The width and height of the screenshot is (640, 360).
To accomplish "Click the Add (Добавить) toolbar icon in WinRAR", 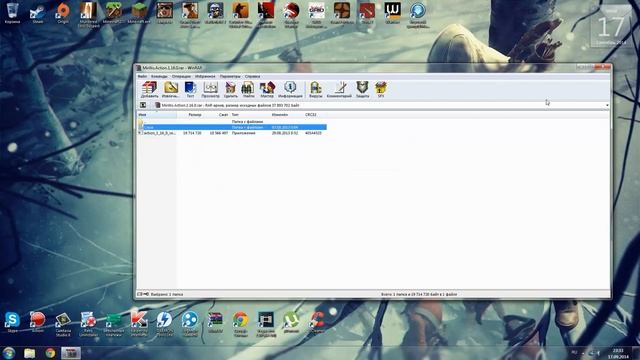I will [149, 89].
